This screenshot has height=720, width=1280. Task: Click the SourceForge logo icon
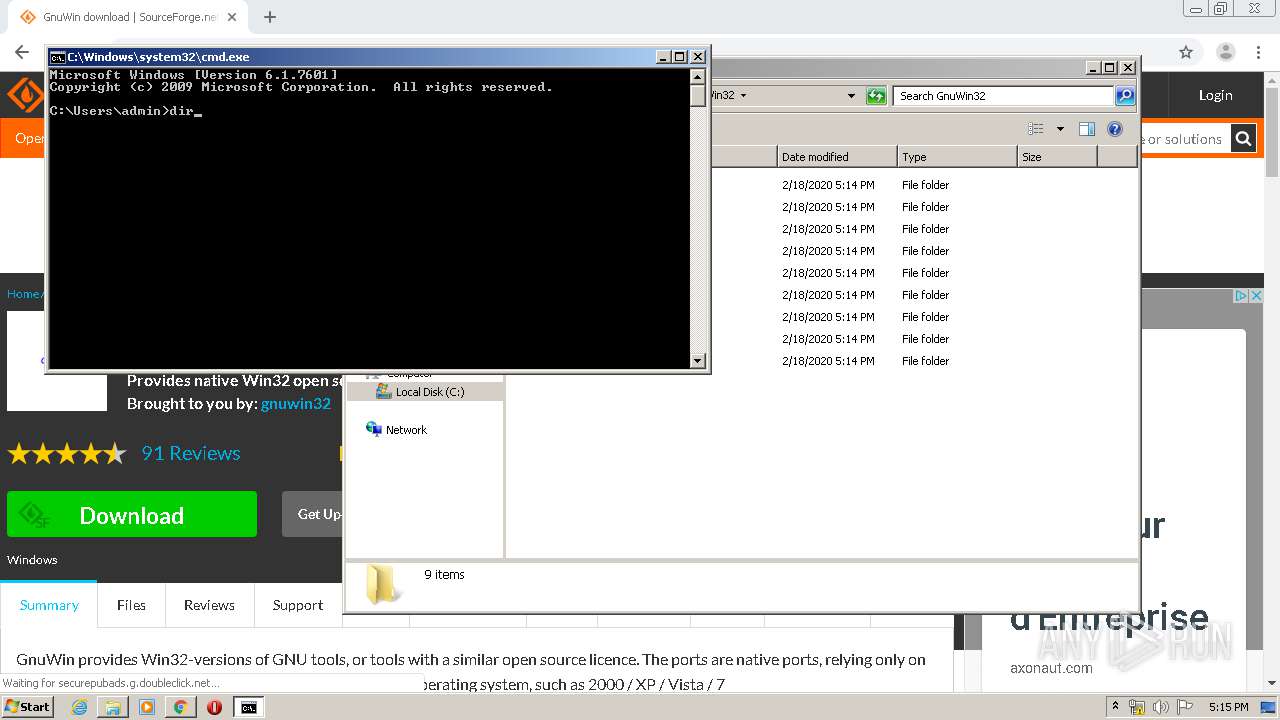click(24, 95)
